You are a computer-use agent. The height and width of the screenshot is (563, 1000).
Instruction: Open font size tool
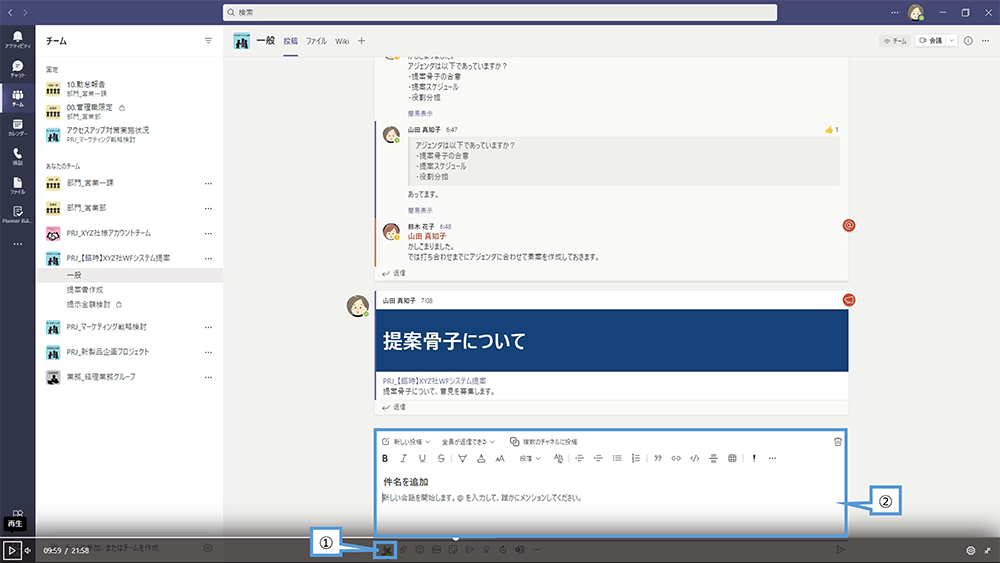coord(500,458)
